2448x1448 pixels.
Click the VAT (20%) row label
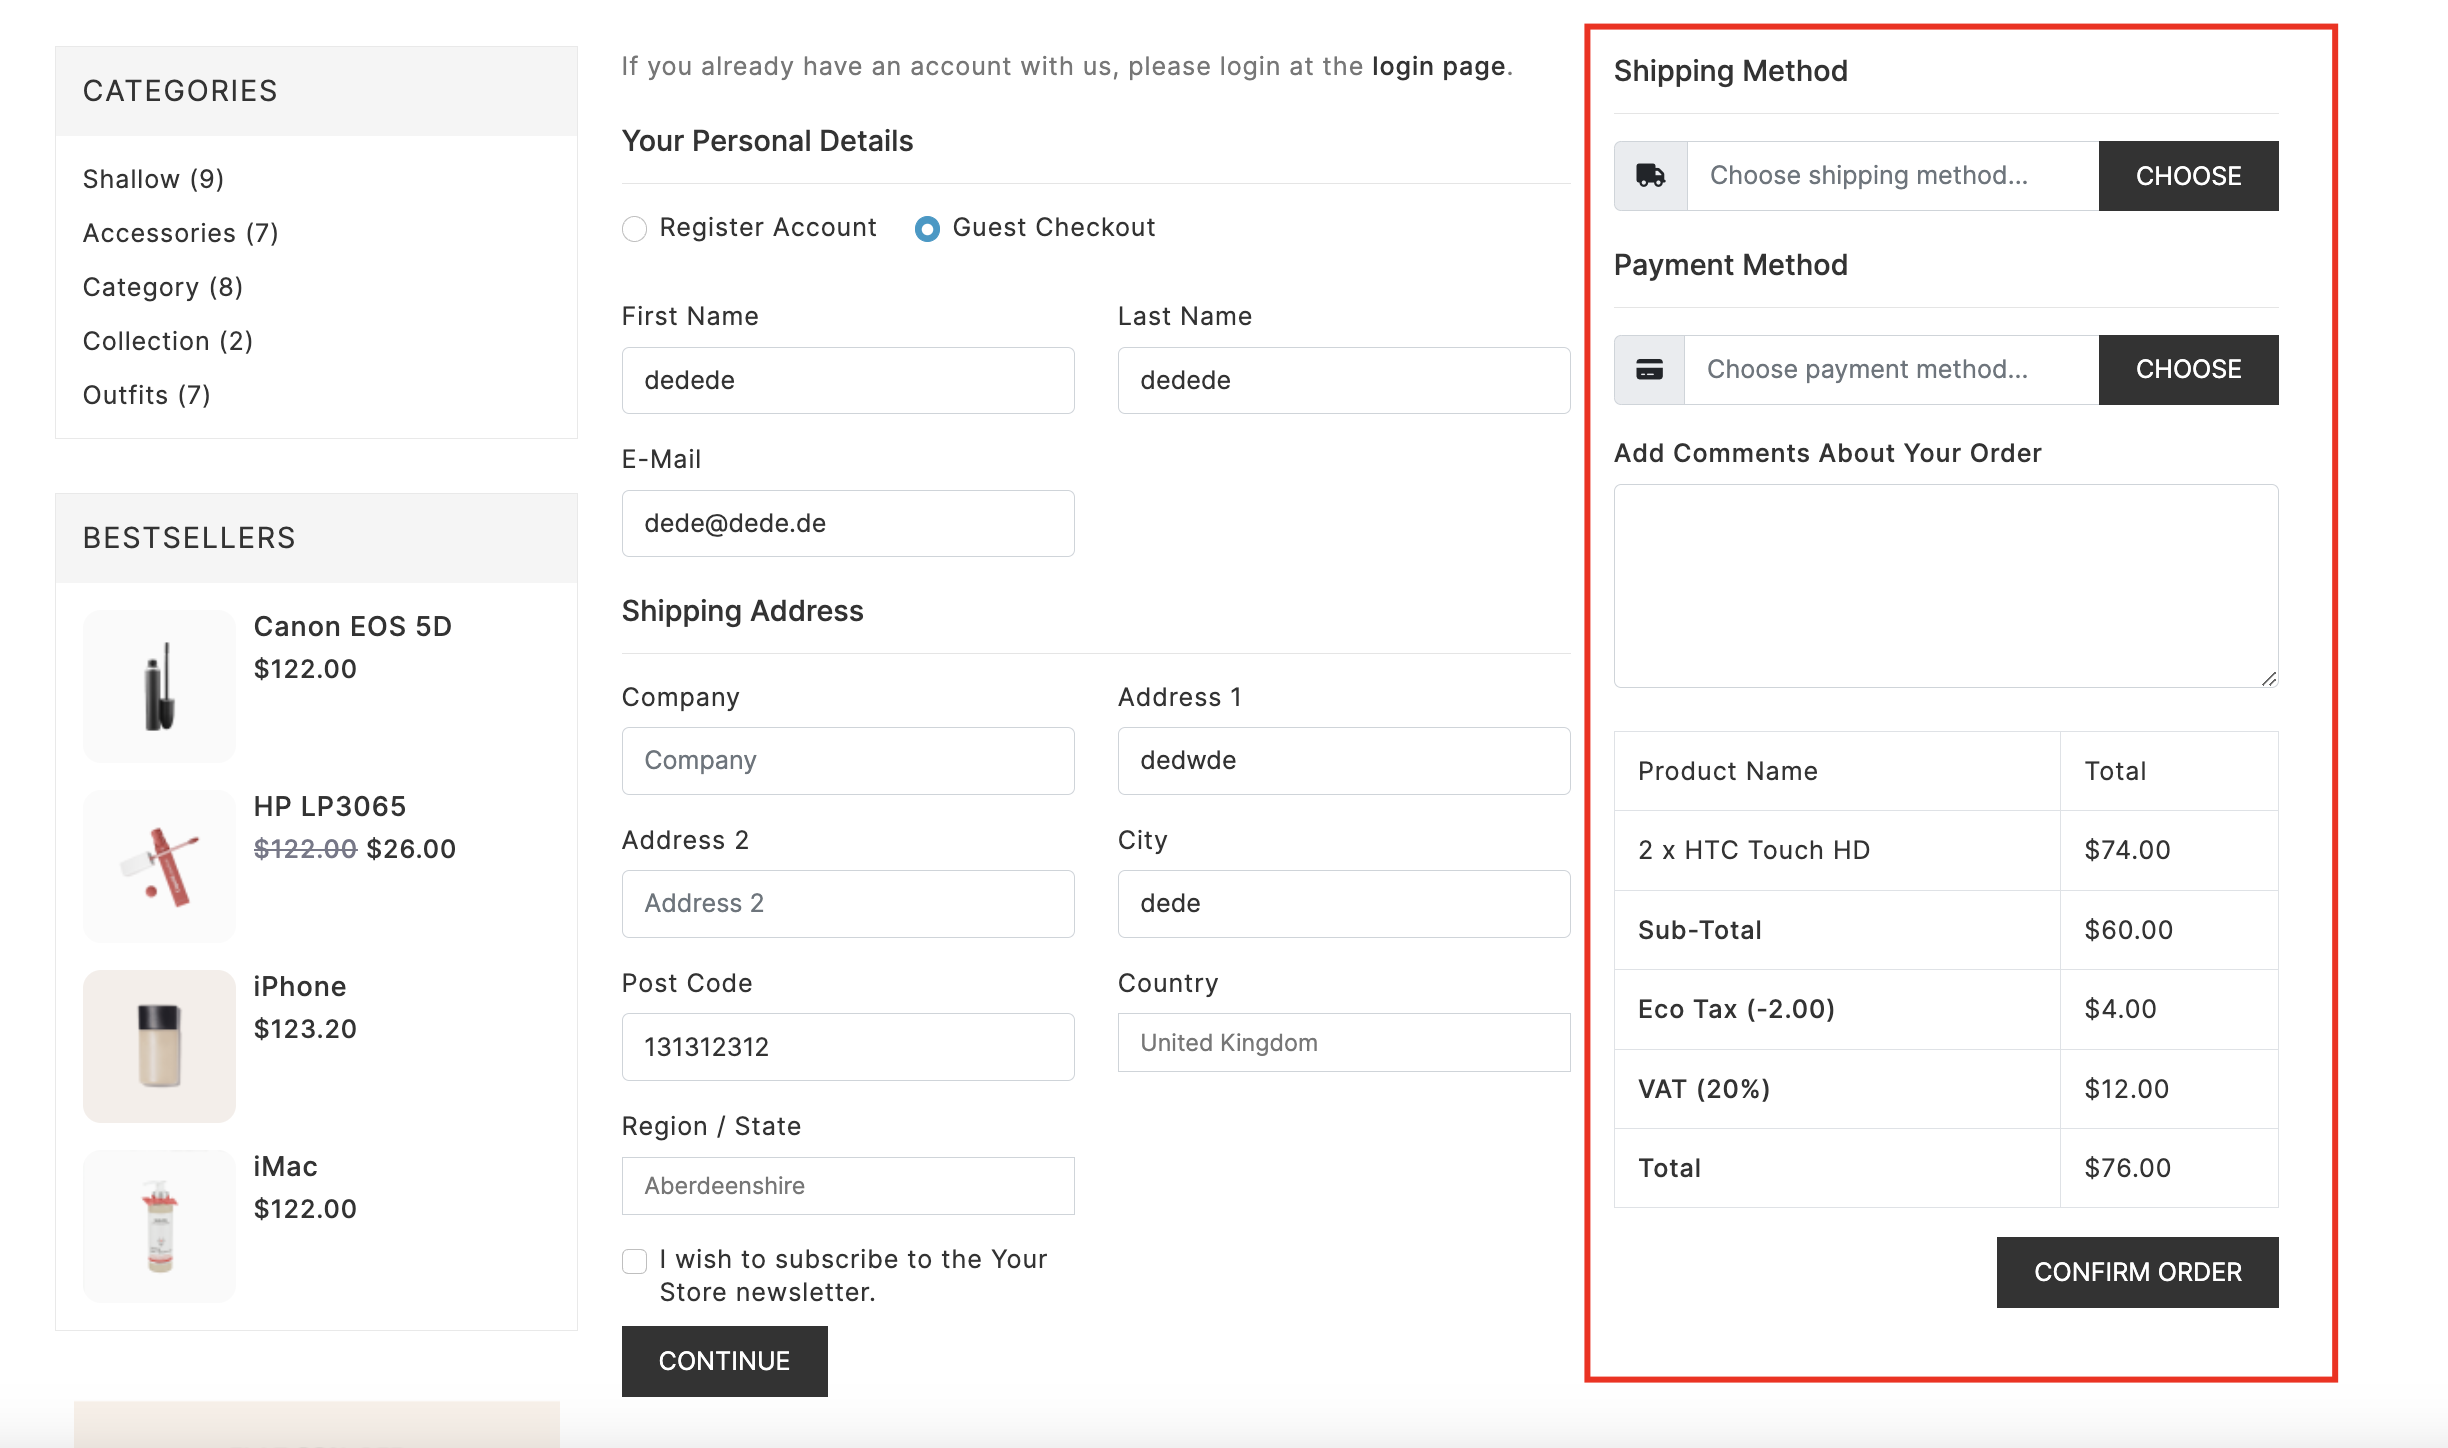tap(1704, 1089)
